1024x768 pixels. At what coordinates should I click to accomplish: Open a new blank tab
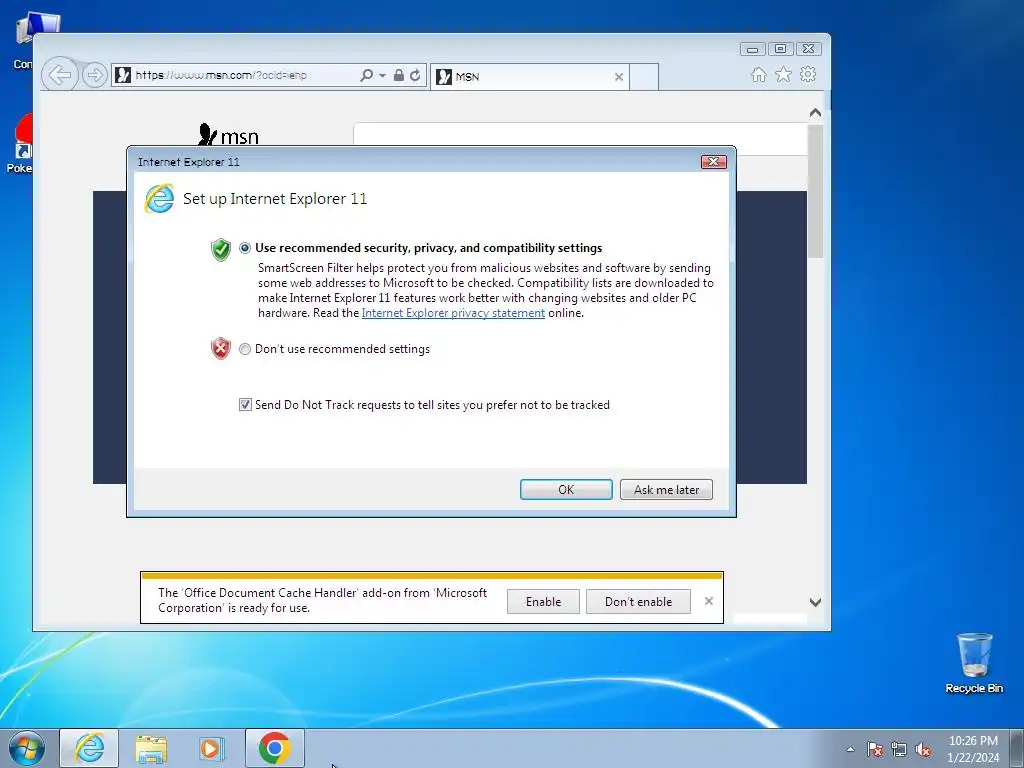click(644, 77)
